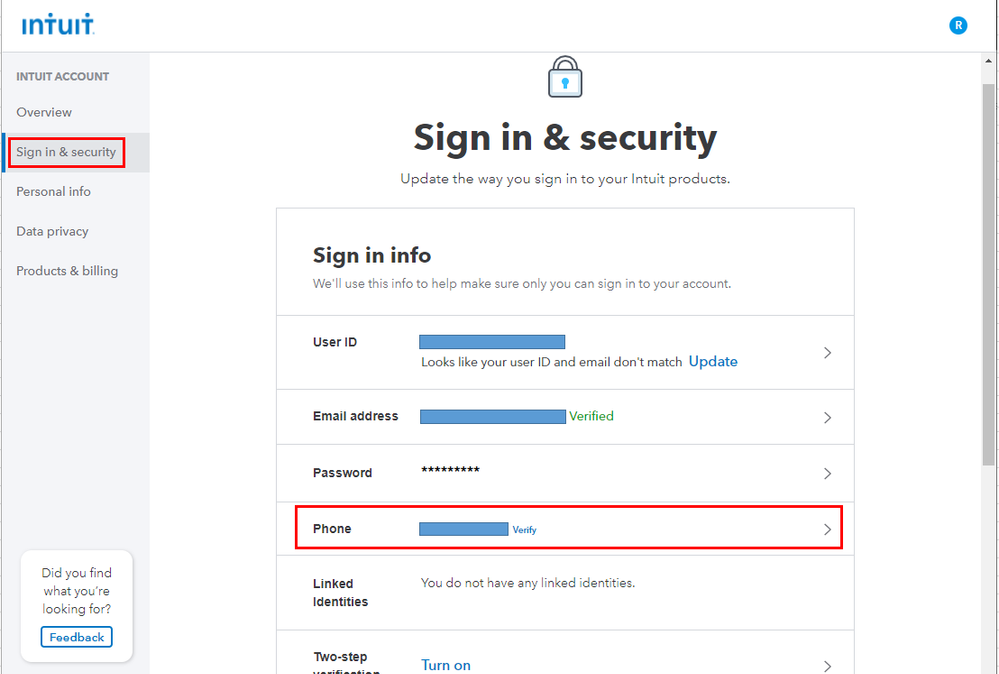Expand the Email address row chevron

[x=827, y=417]
